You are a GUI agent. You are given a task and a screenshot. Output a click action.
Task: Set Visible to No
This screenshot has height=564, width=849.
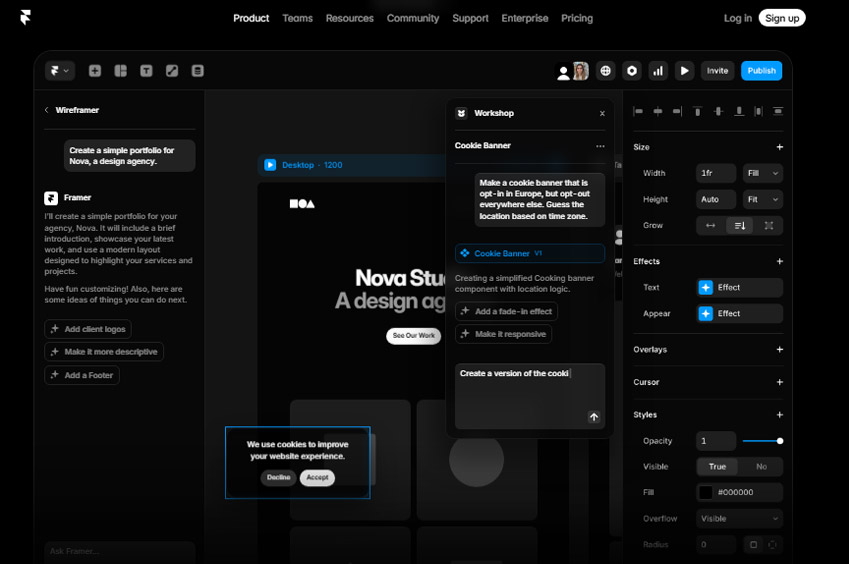click(x=761, y=467)
